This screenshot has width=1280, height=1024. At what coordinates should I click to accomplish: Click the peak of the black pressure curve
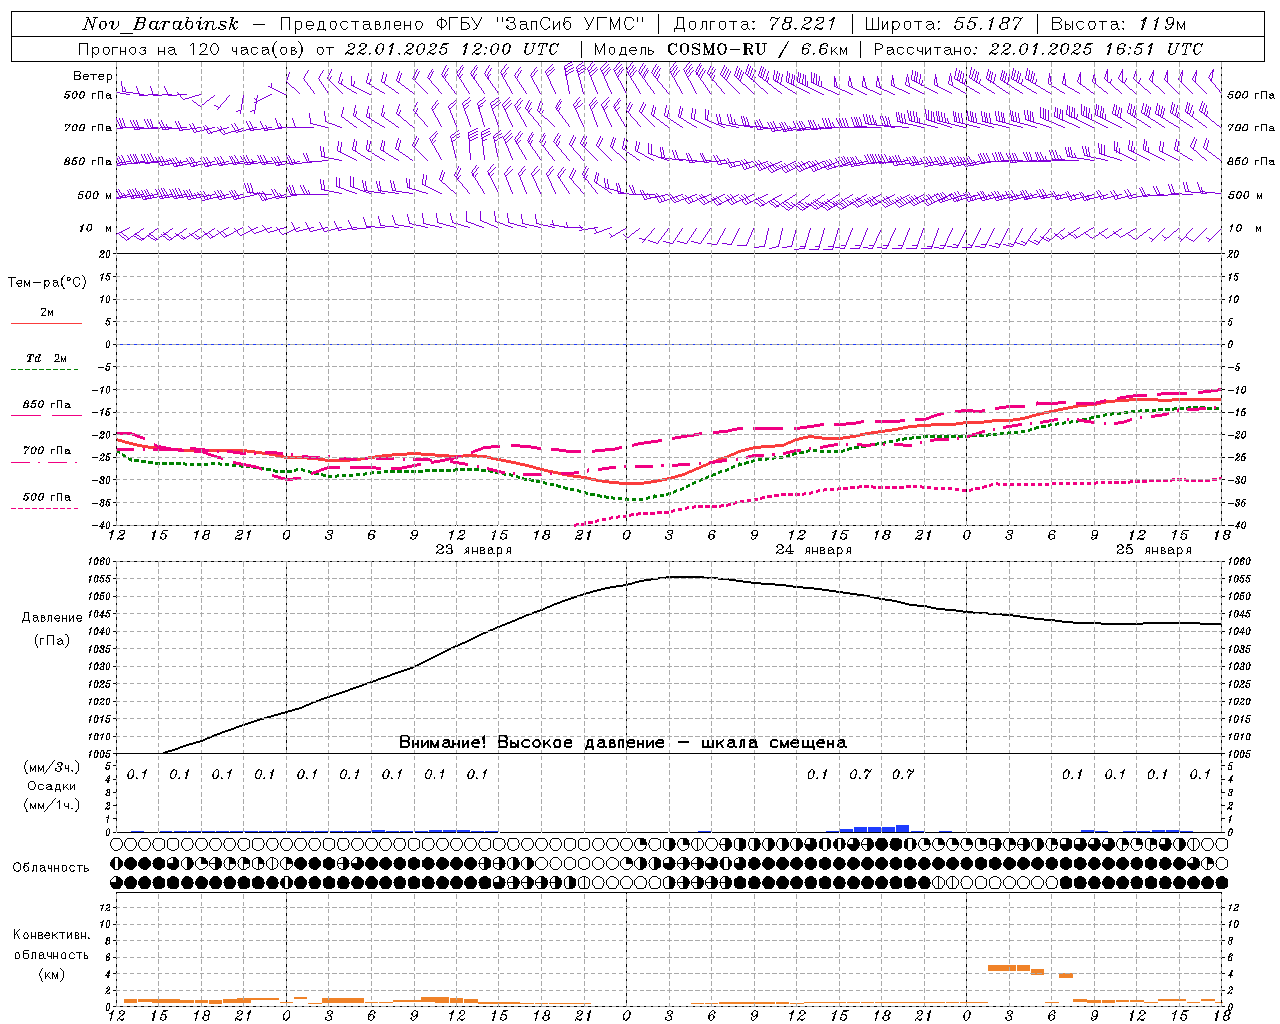(x=683, y=576)
